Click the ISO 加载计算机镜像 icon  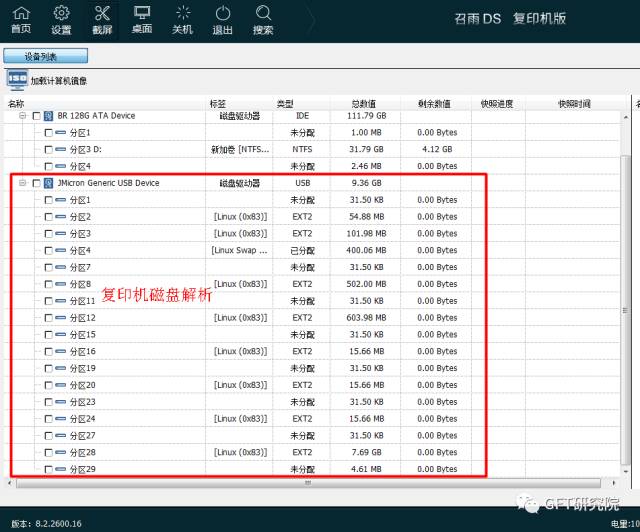(17, 80)
